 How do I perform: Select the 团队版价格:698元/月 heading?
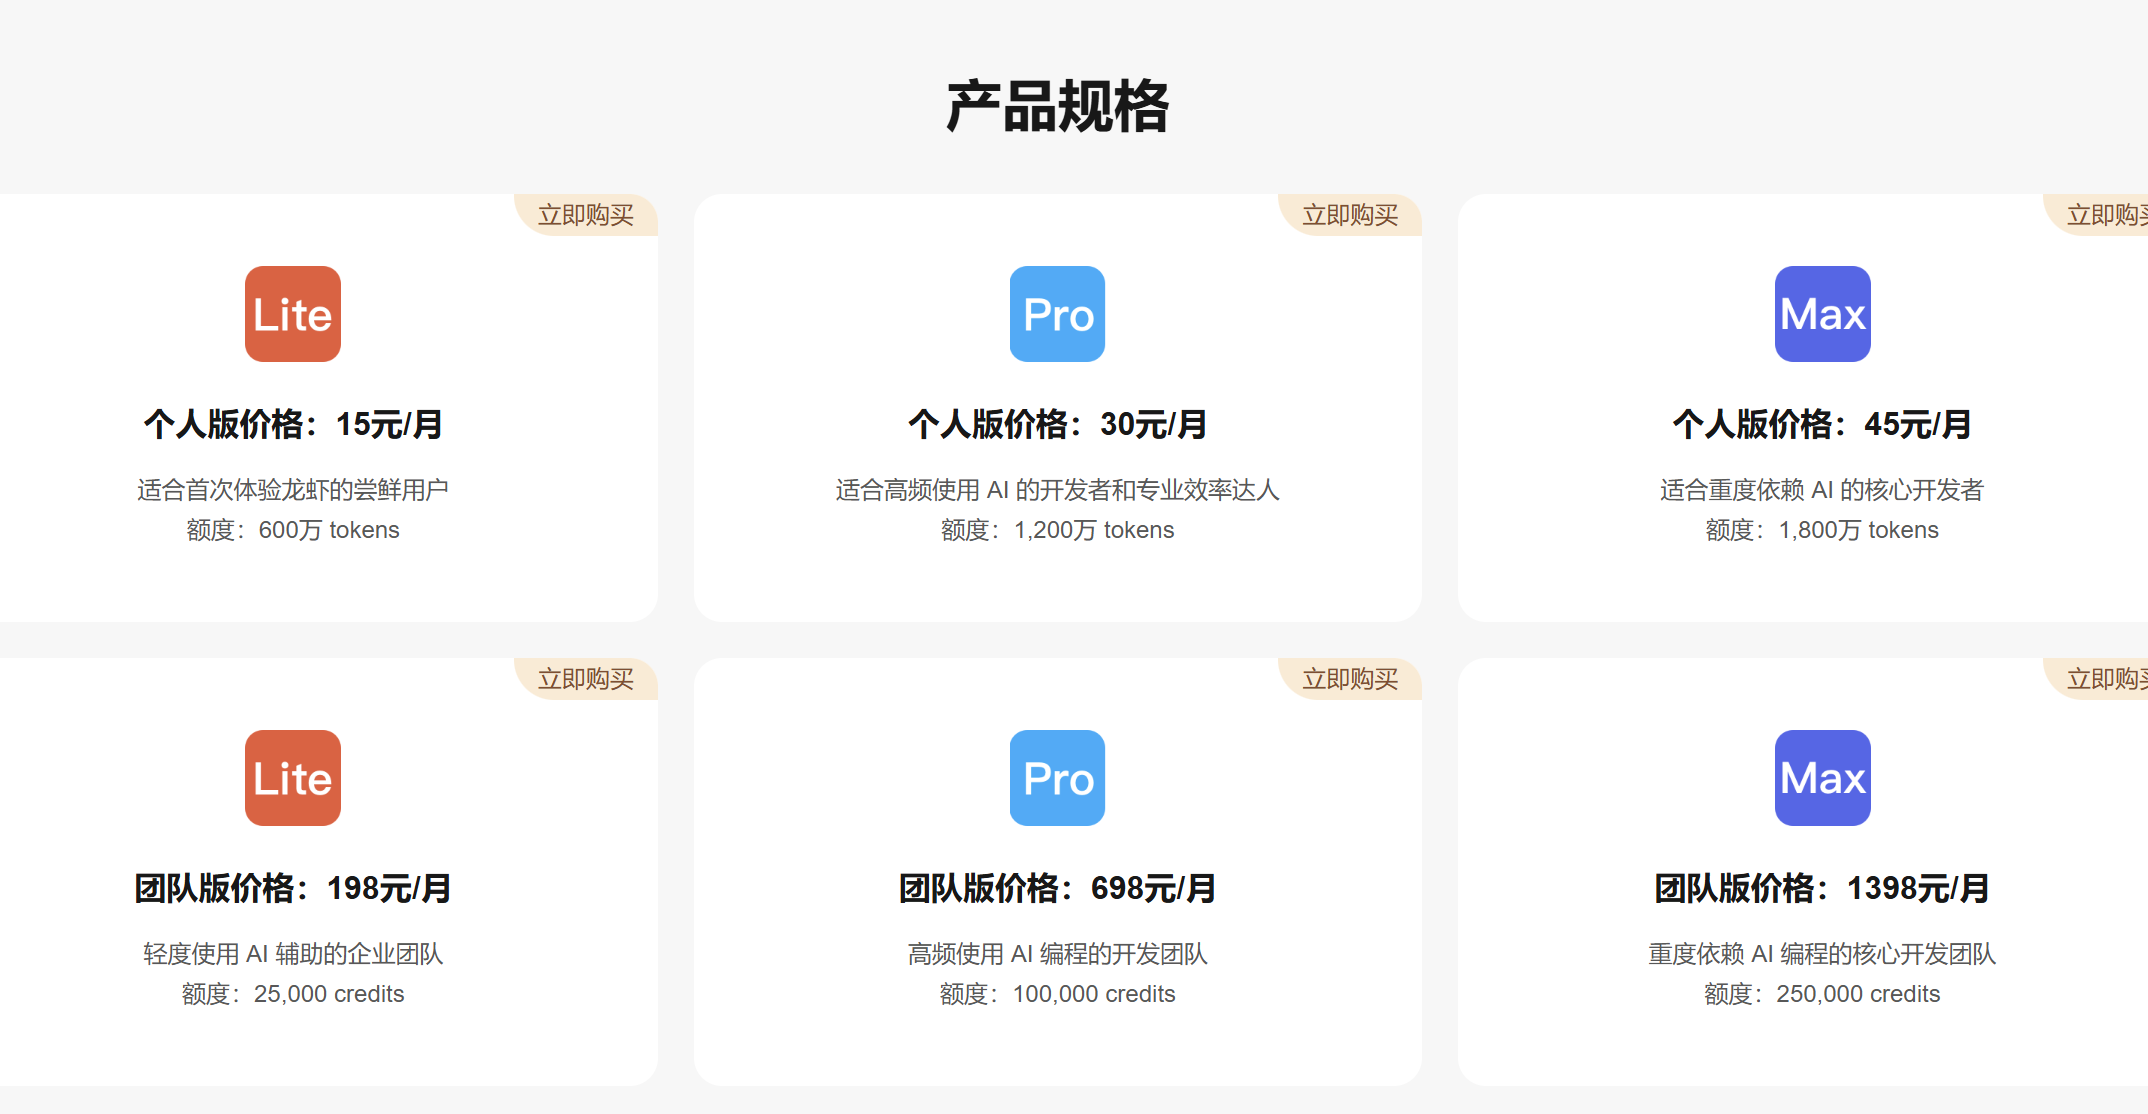click(1057, 888)
